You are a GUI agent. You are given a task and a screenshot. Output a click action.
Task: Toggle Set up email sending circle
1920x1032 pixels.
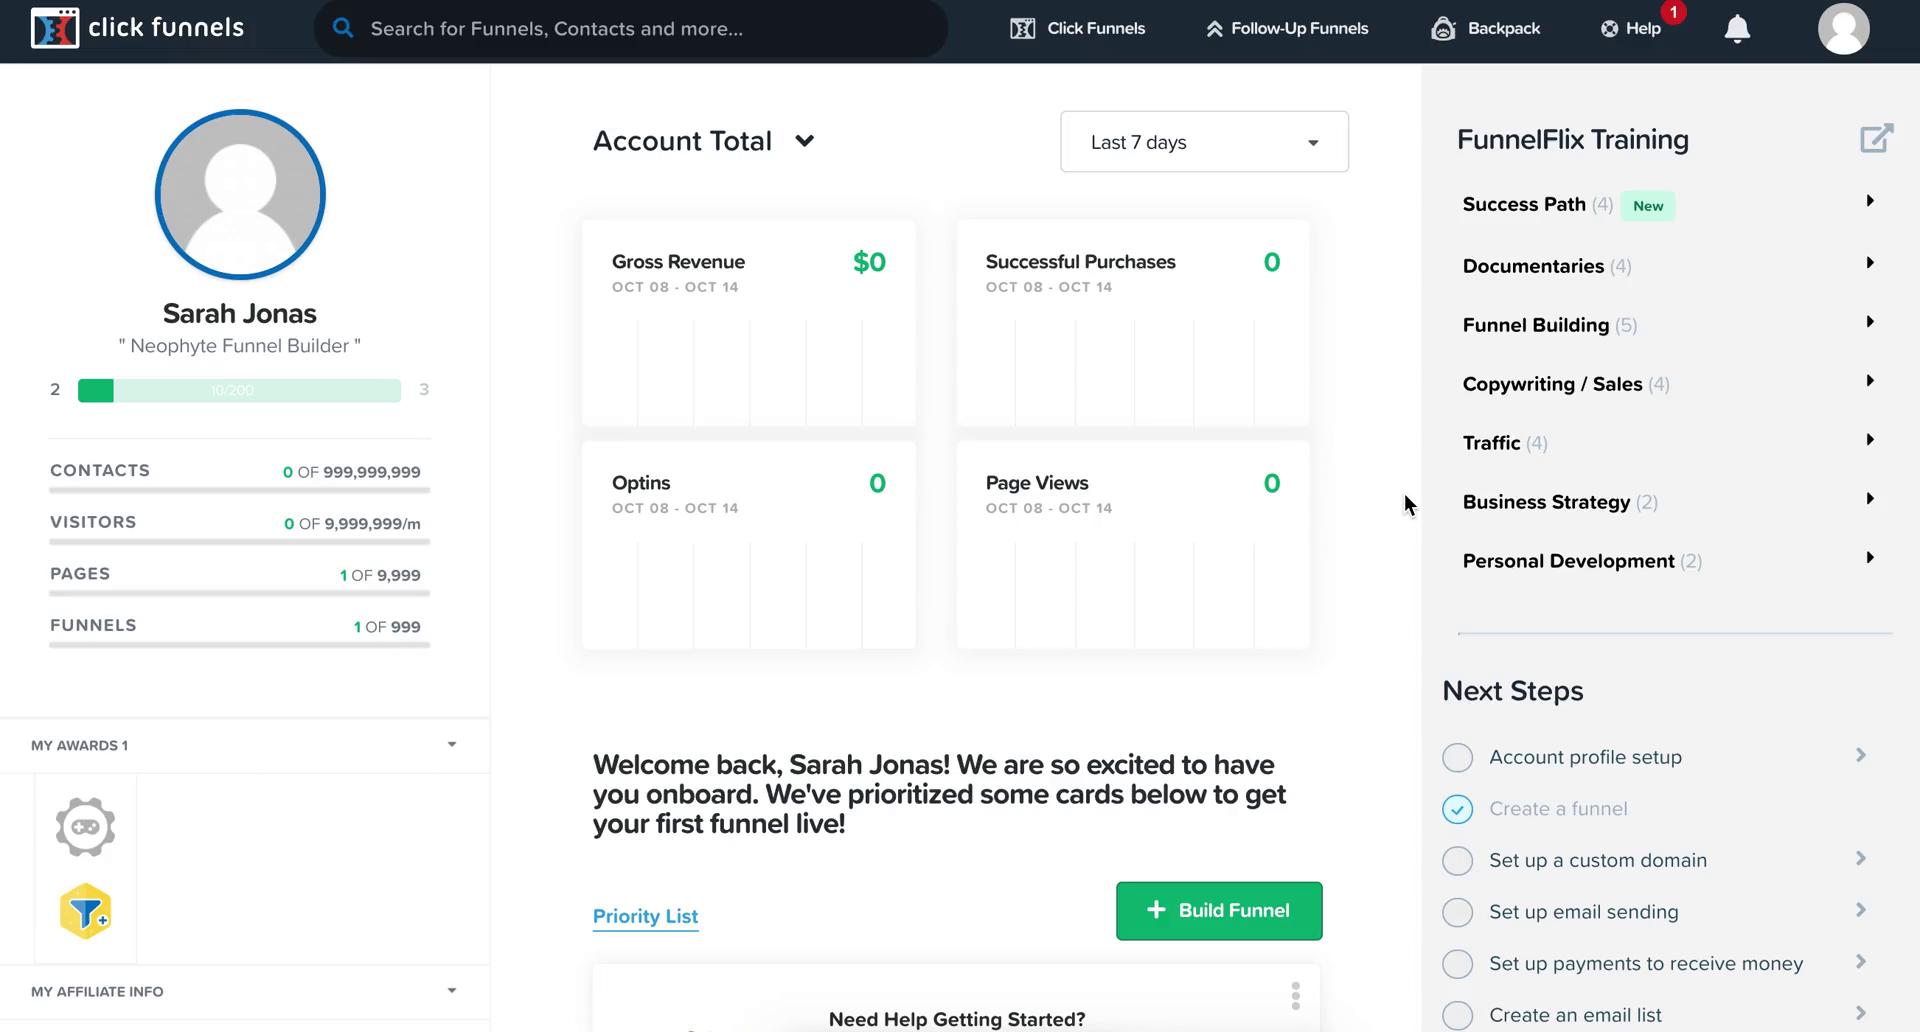(1457, 912)
